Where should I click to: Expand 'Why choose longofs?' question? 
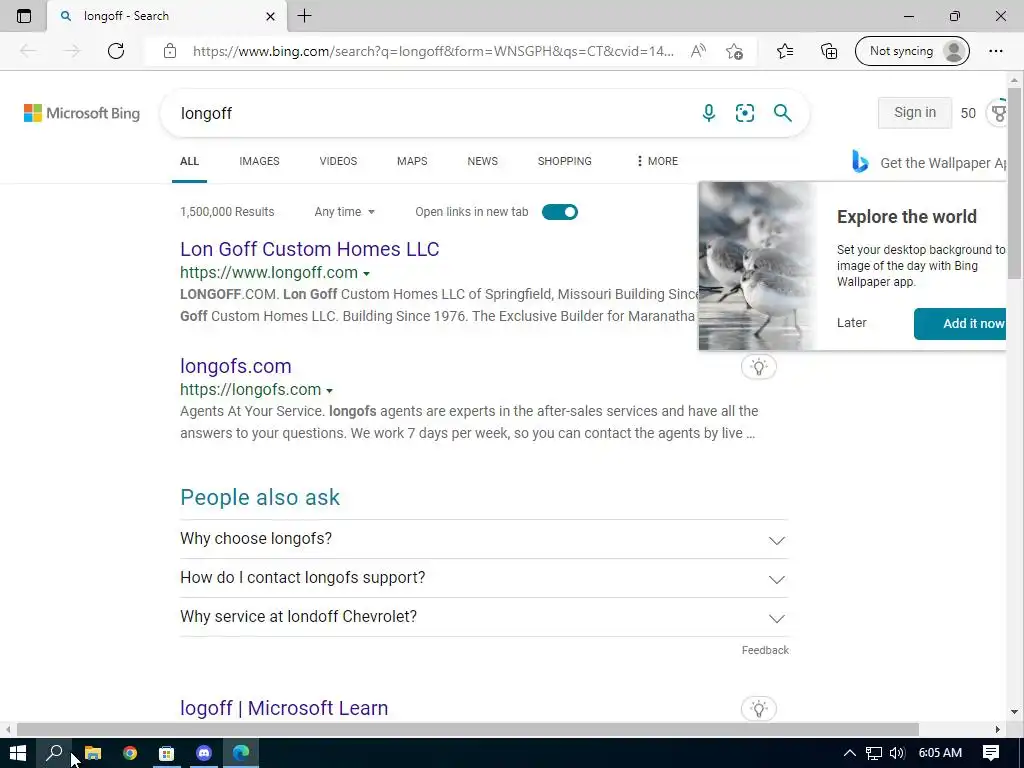click(484, 539)
